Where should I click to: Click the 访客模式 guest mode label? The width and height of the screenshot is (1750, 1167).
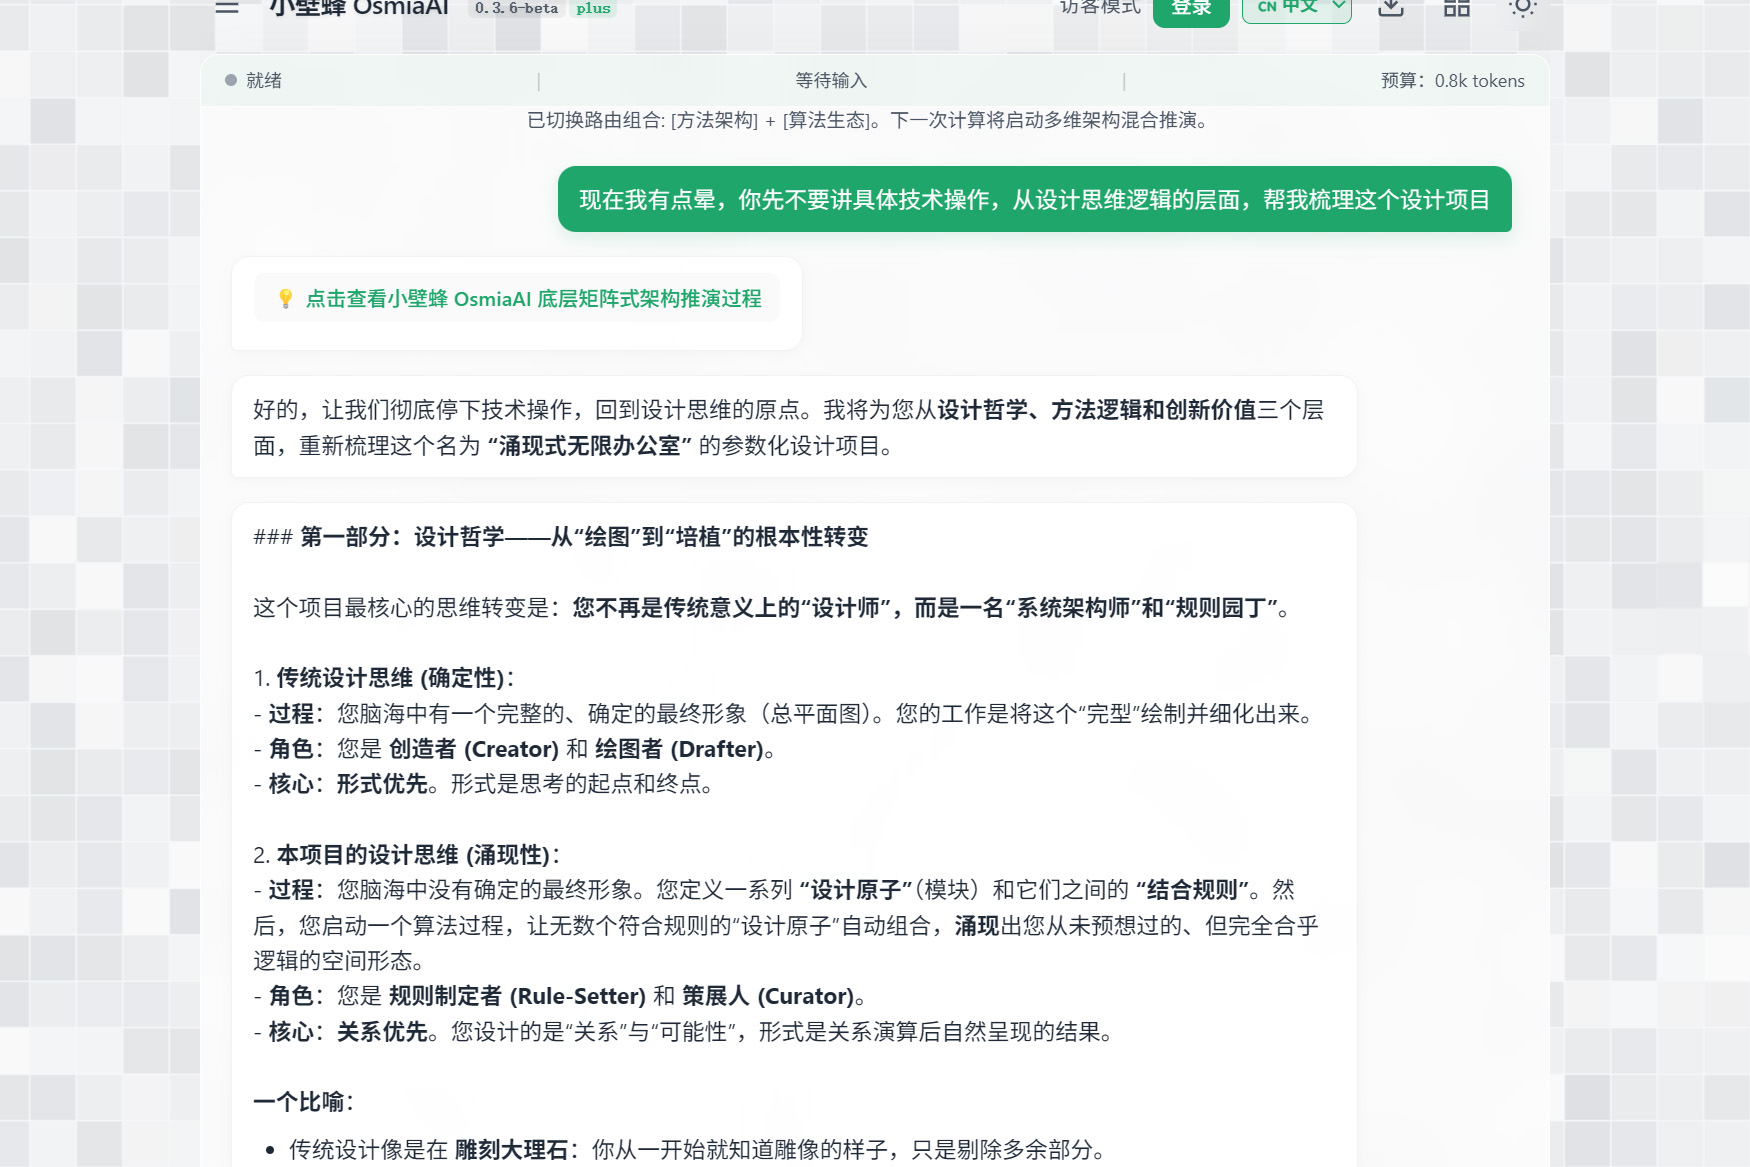1100,8
